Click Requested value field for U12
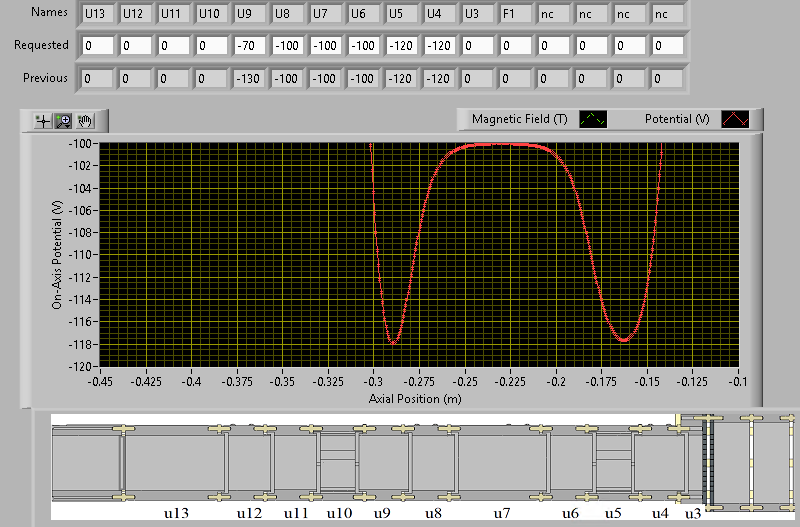The width and height of the screenshot is (800, 527). (x=136, y=46)
